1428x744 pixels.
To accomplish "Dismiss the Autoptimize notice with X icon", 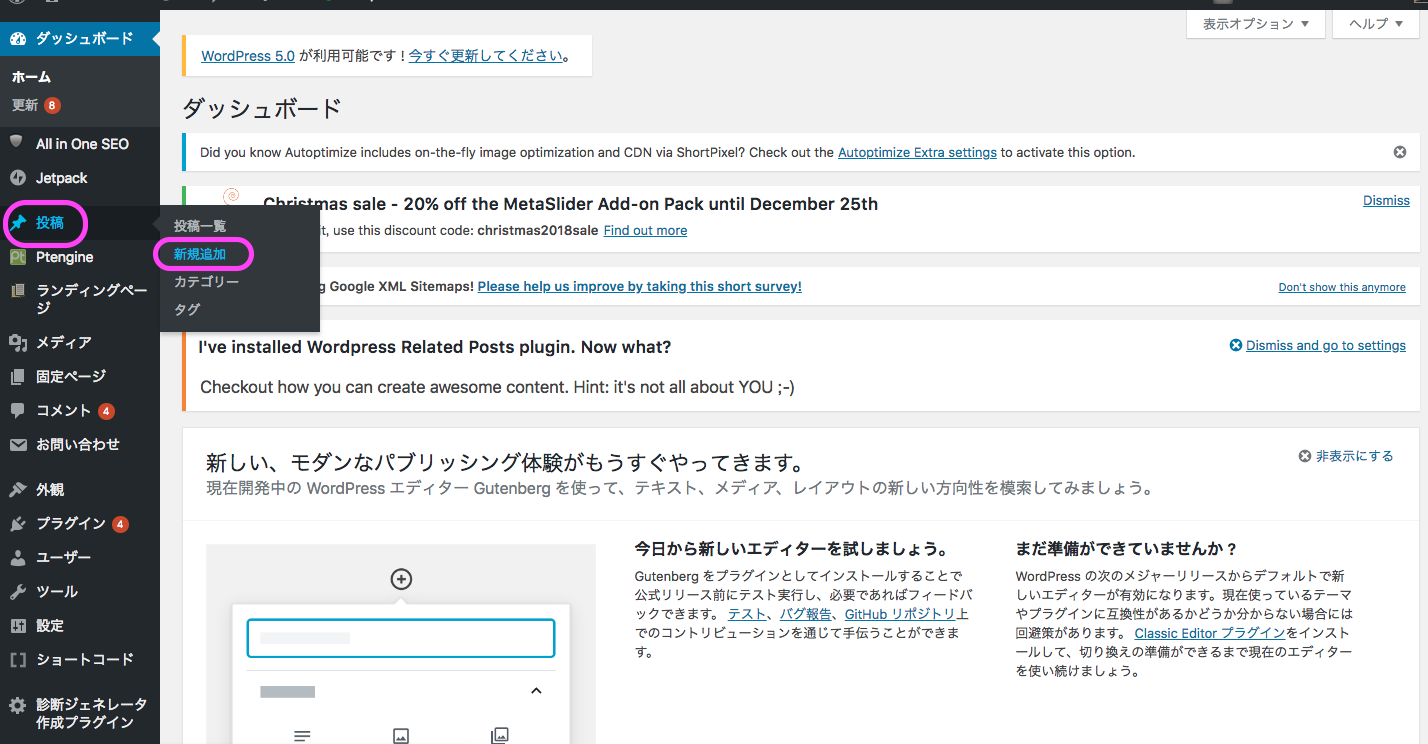I will (x=1400, y=152).
